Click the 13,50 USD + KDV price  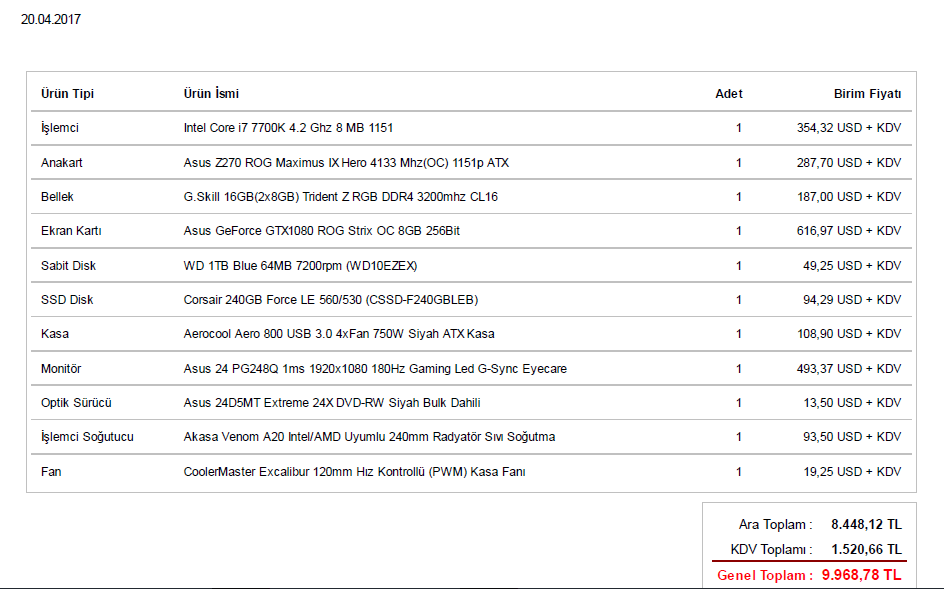click(852, 402)
